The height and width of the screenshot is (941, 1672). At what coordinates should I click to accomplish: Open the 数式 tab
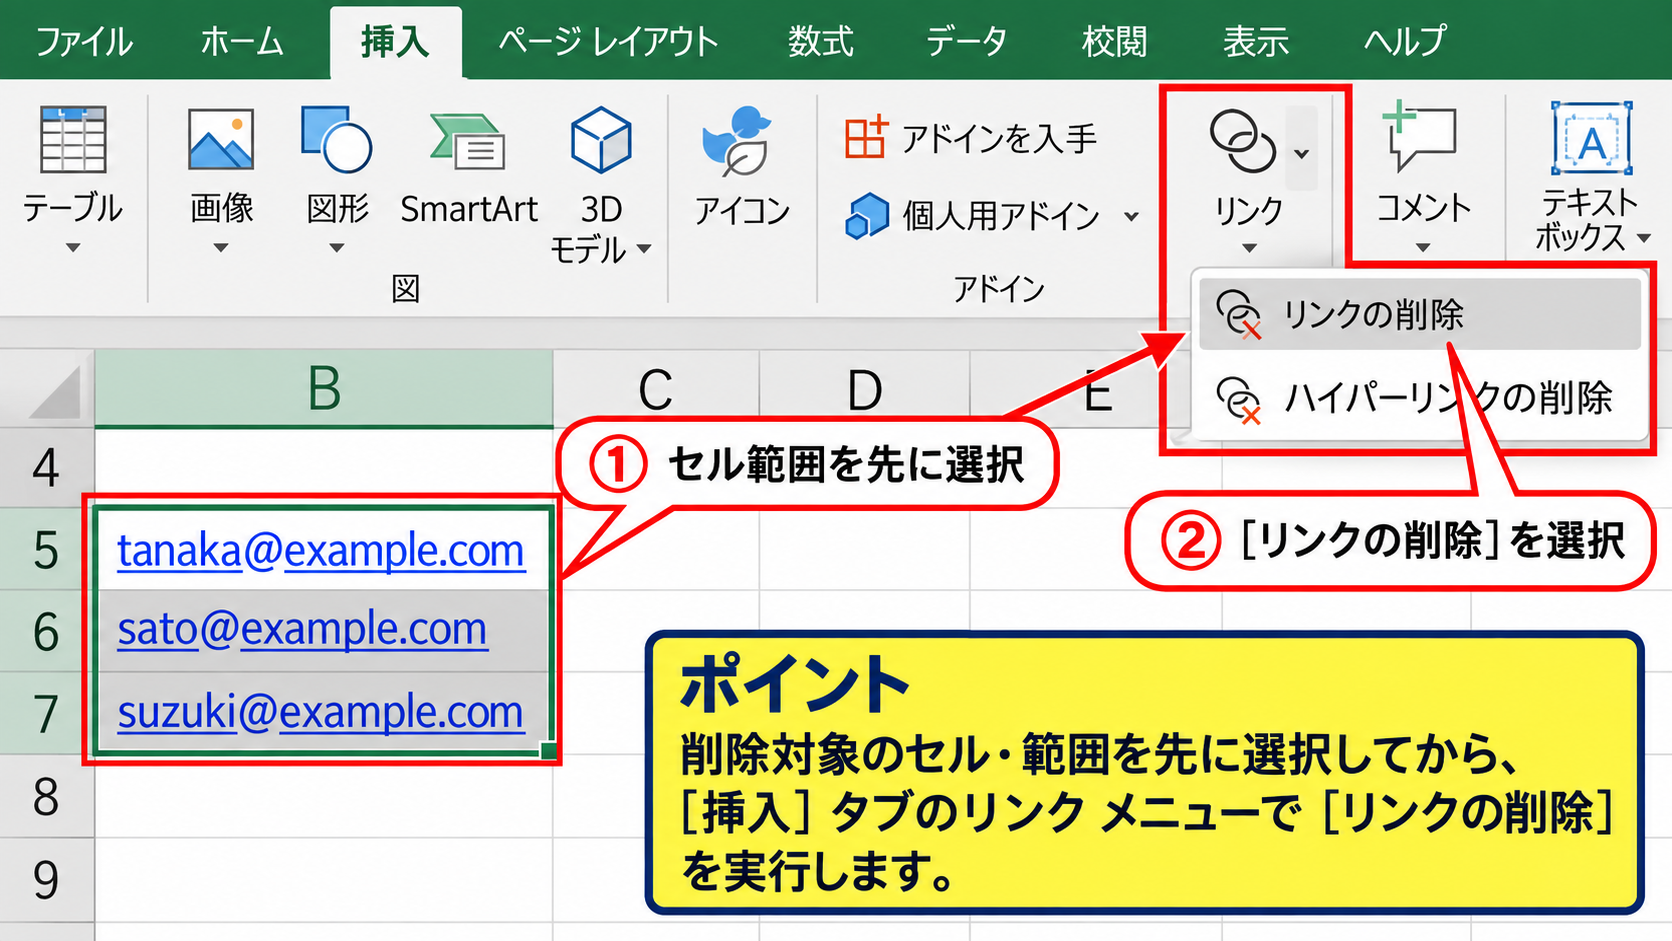820,41
